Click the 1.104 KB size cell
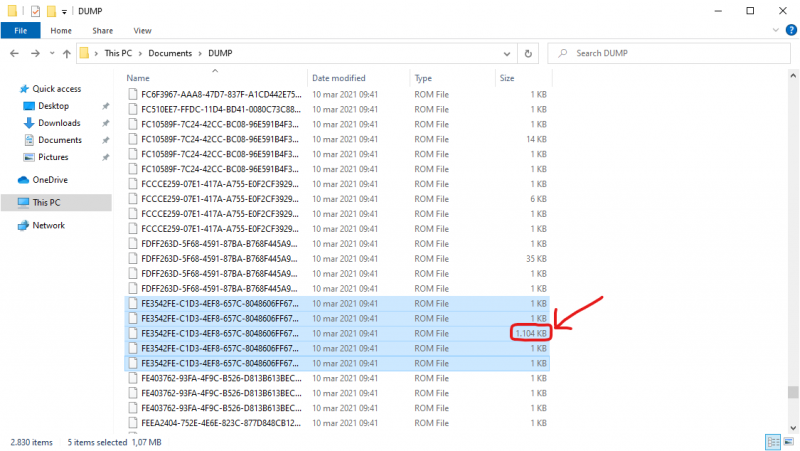This screenshot has height=451, width=800. 531,334
